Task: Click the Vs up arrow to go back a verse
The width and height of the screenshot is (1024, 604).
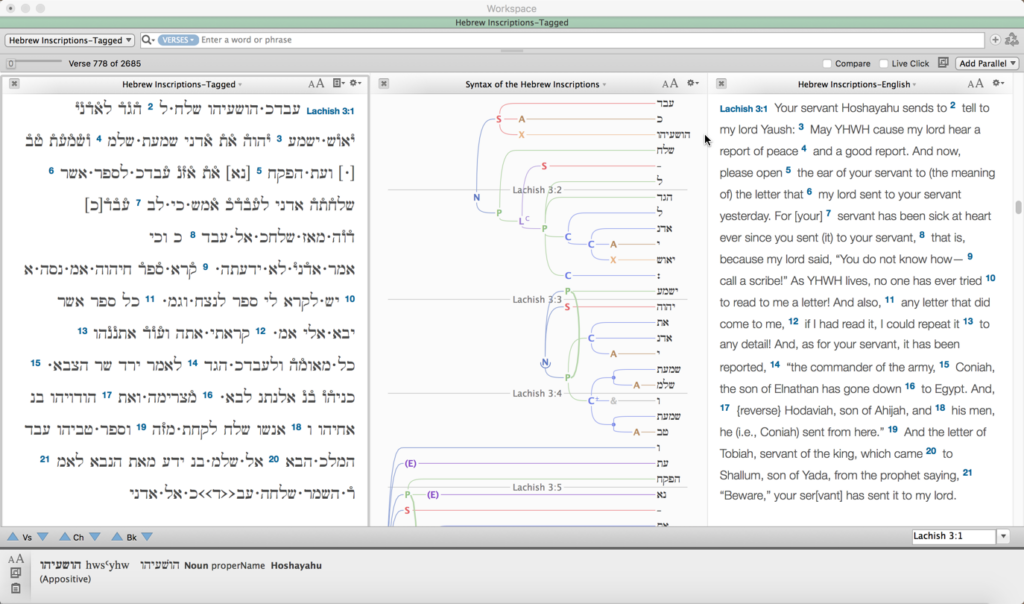Action: (12, 537)
